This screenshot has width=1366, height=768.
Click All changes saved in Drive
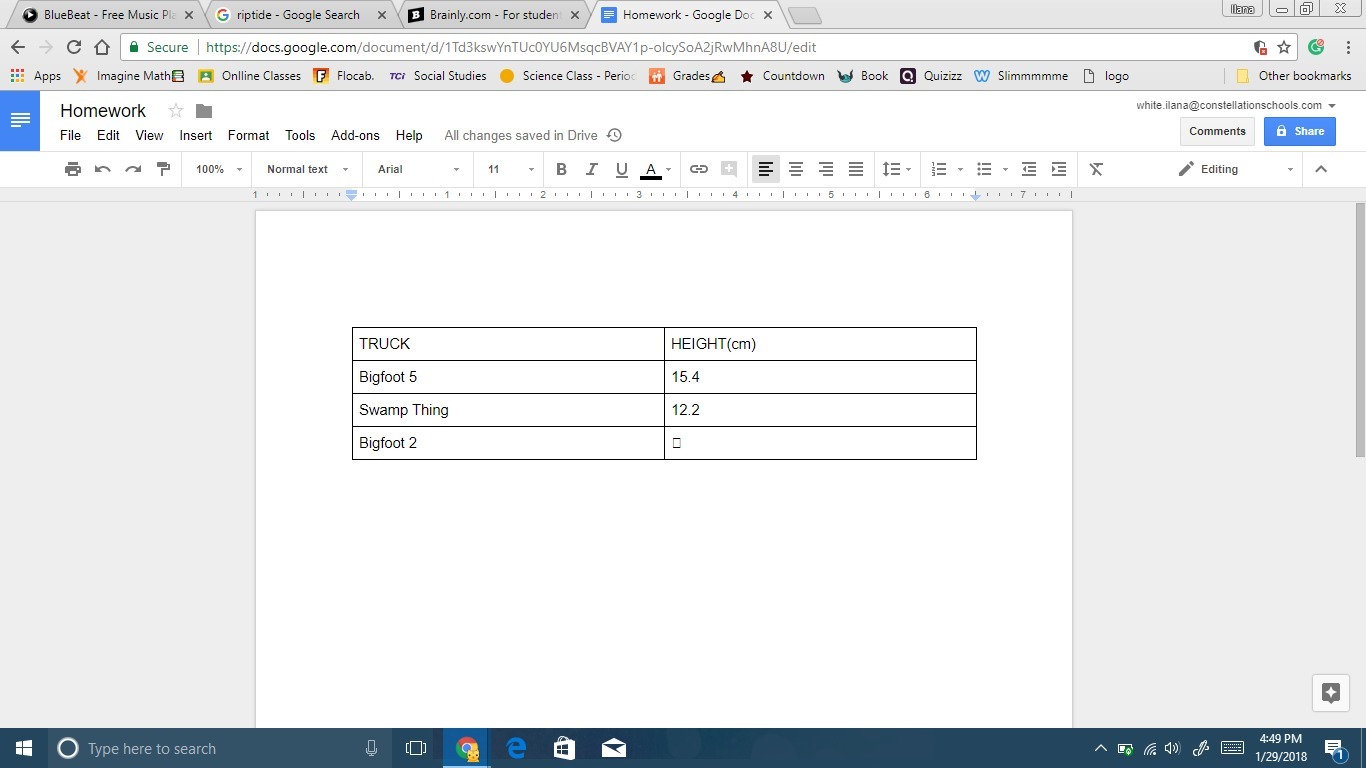point(521,135)
